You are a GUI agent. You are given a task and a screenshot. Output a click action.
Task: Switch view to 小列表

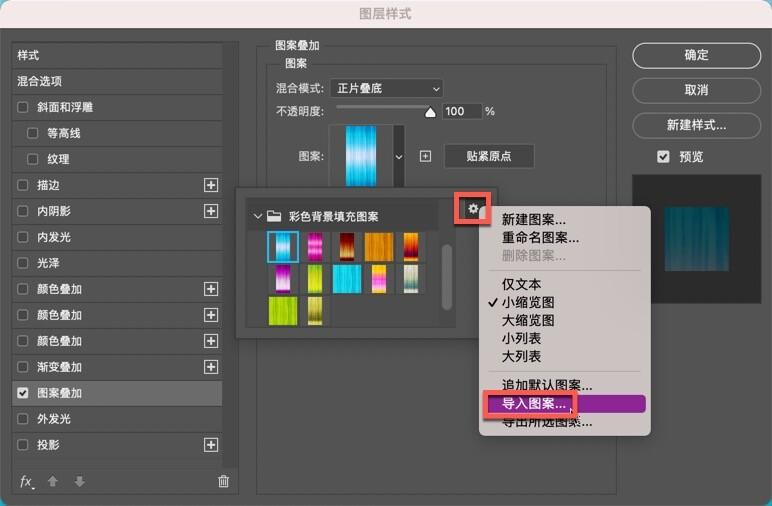point(521,339)
